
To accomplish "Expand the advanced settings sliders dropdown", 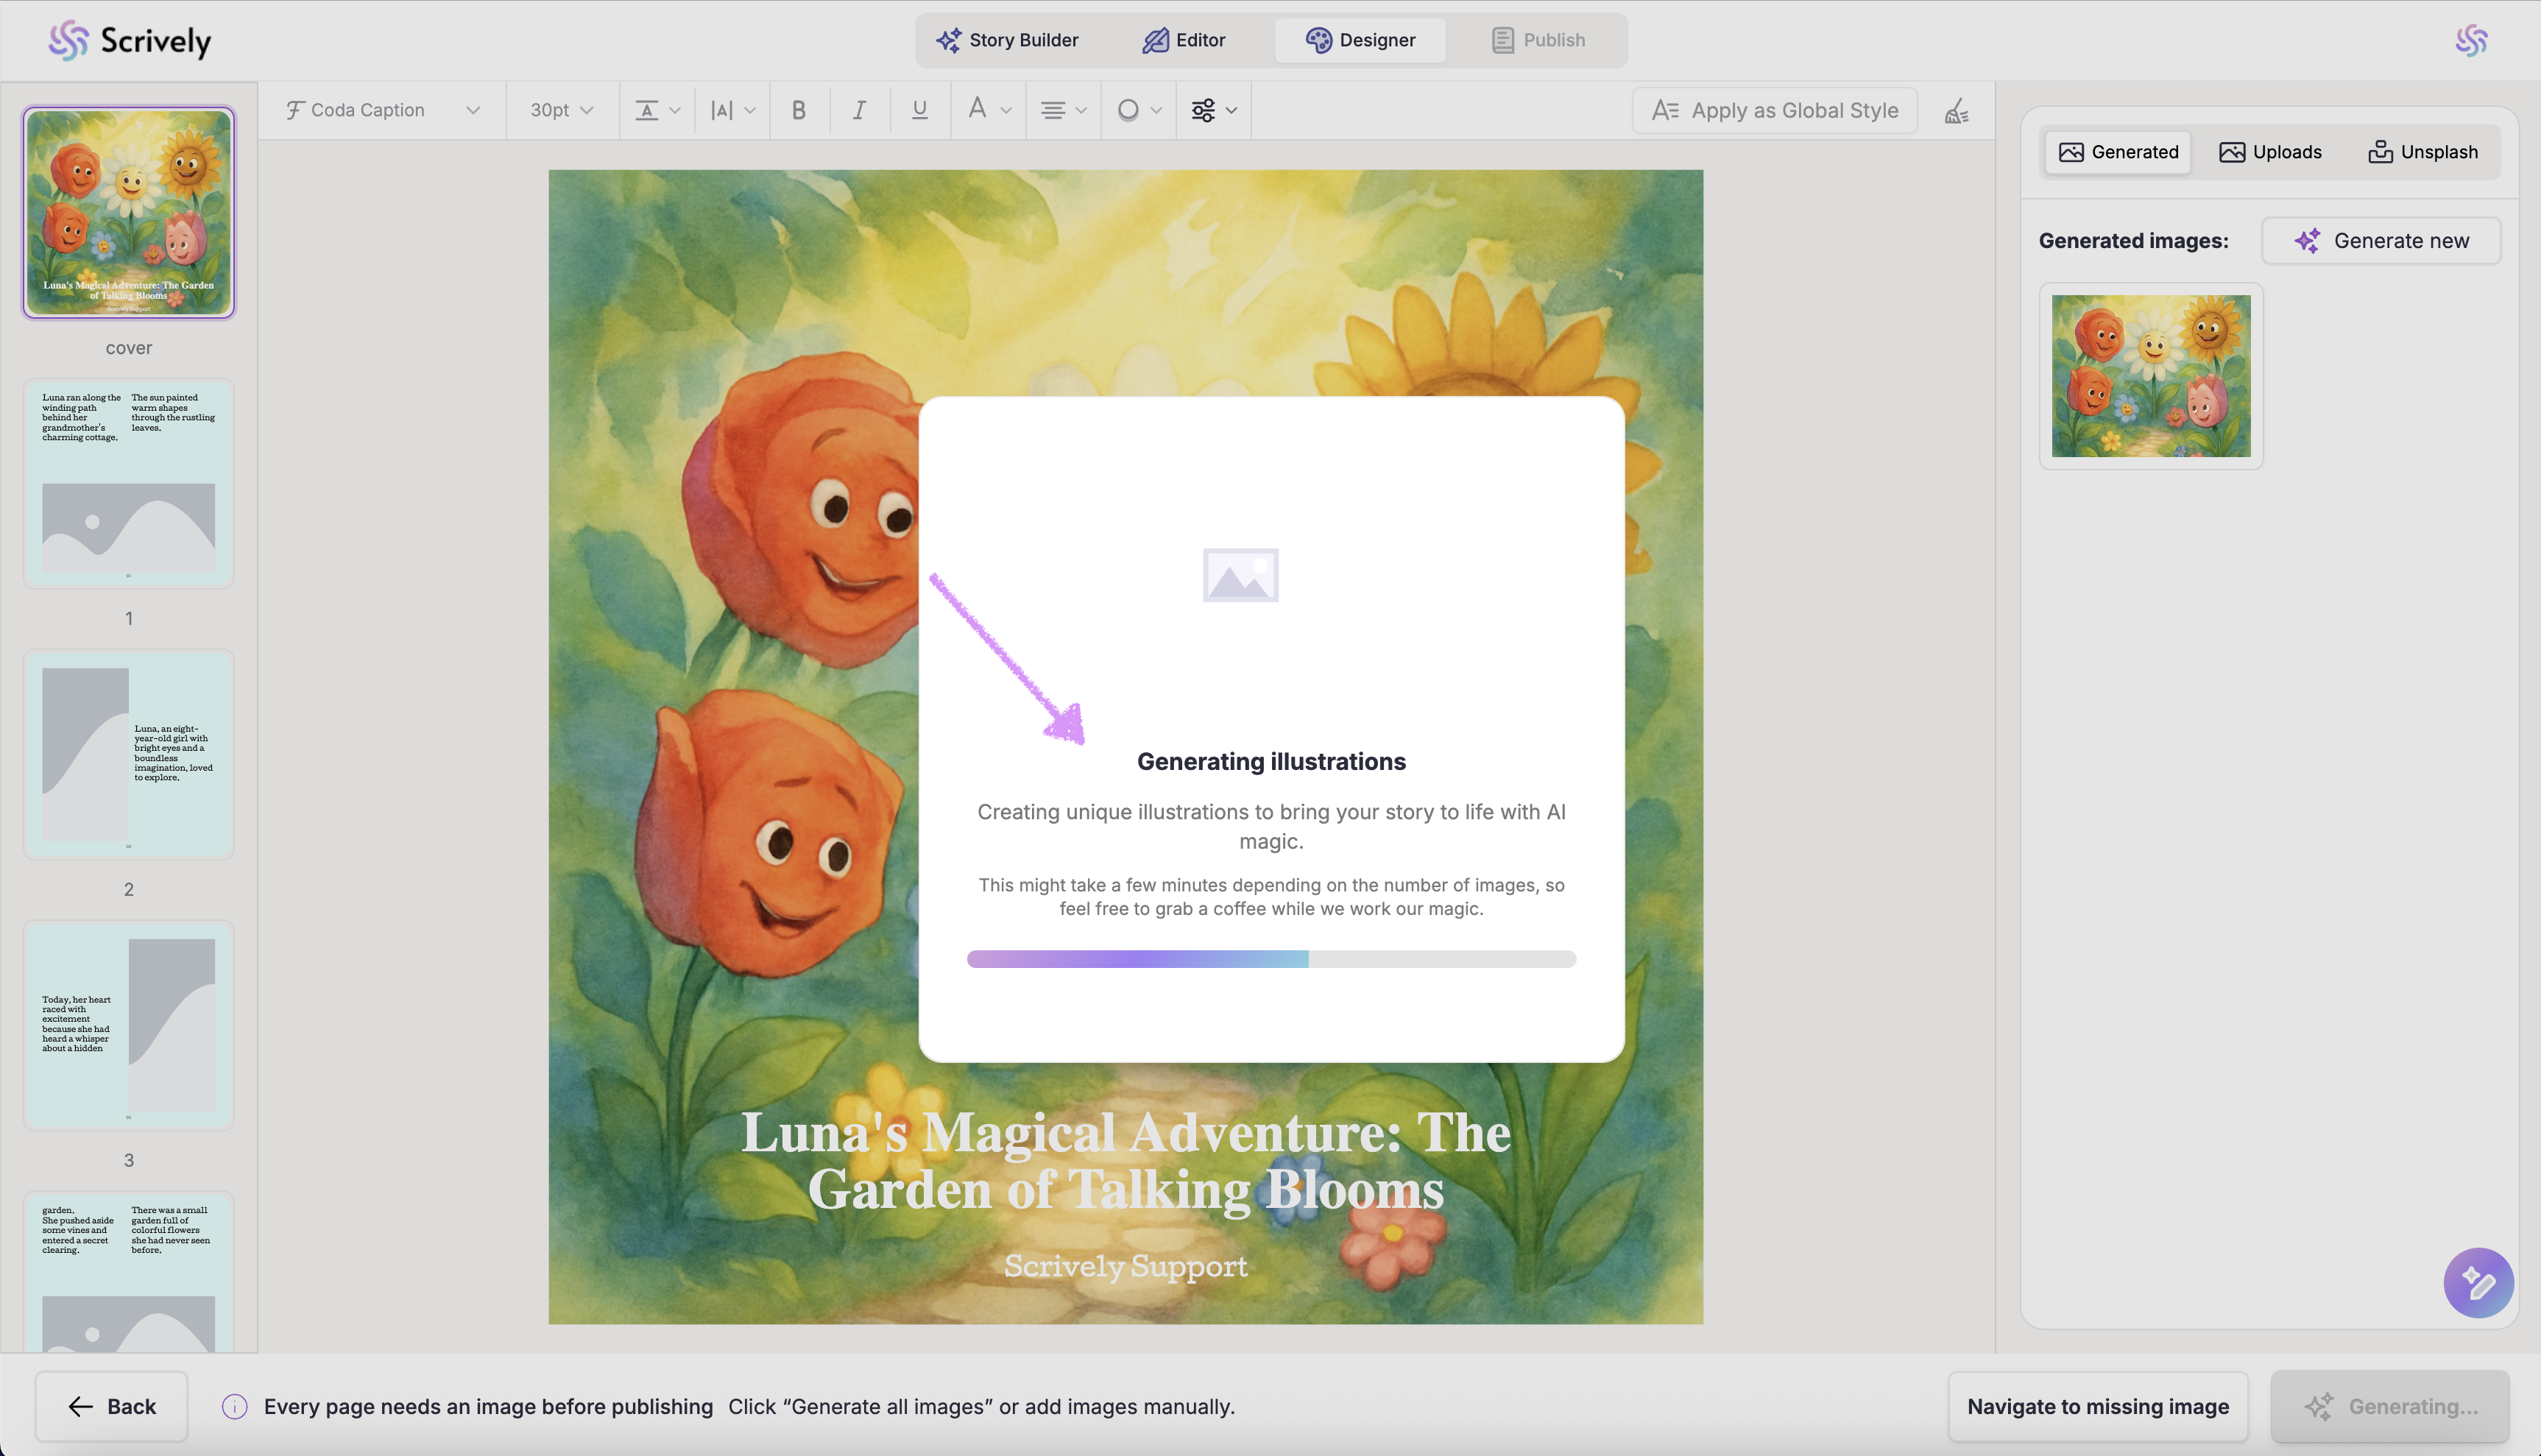I will (x=1213, y=110).
